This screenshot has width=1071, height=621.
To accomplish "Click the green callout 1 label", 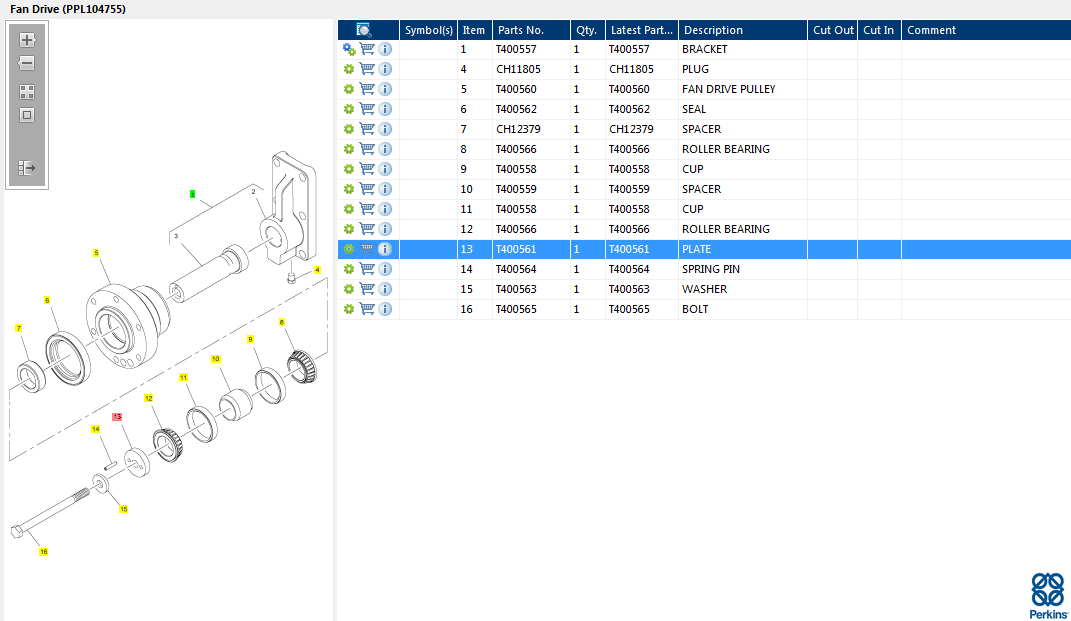I will (x=192, y=193).
